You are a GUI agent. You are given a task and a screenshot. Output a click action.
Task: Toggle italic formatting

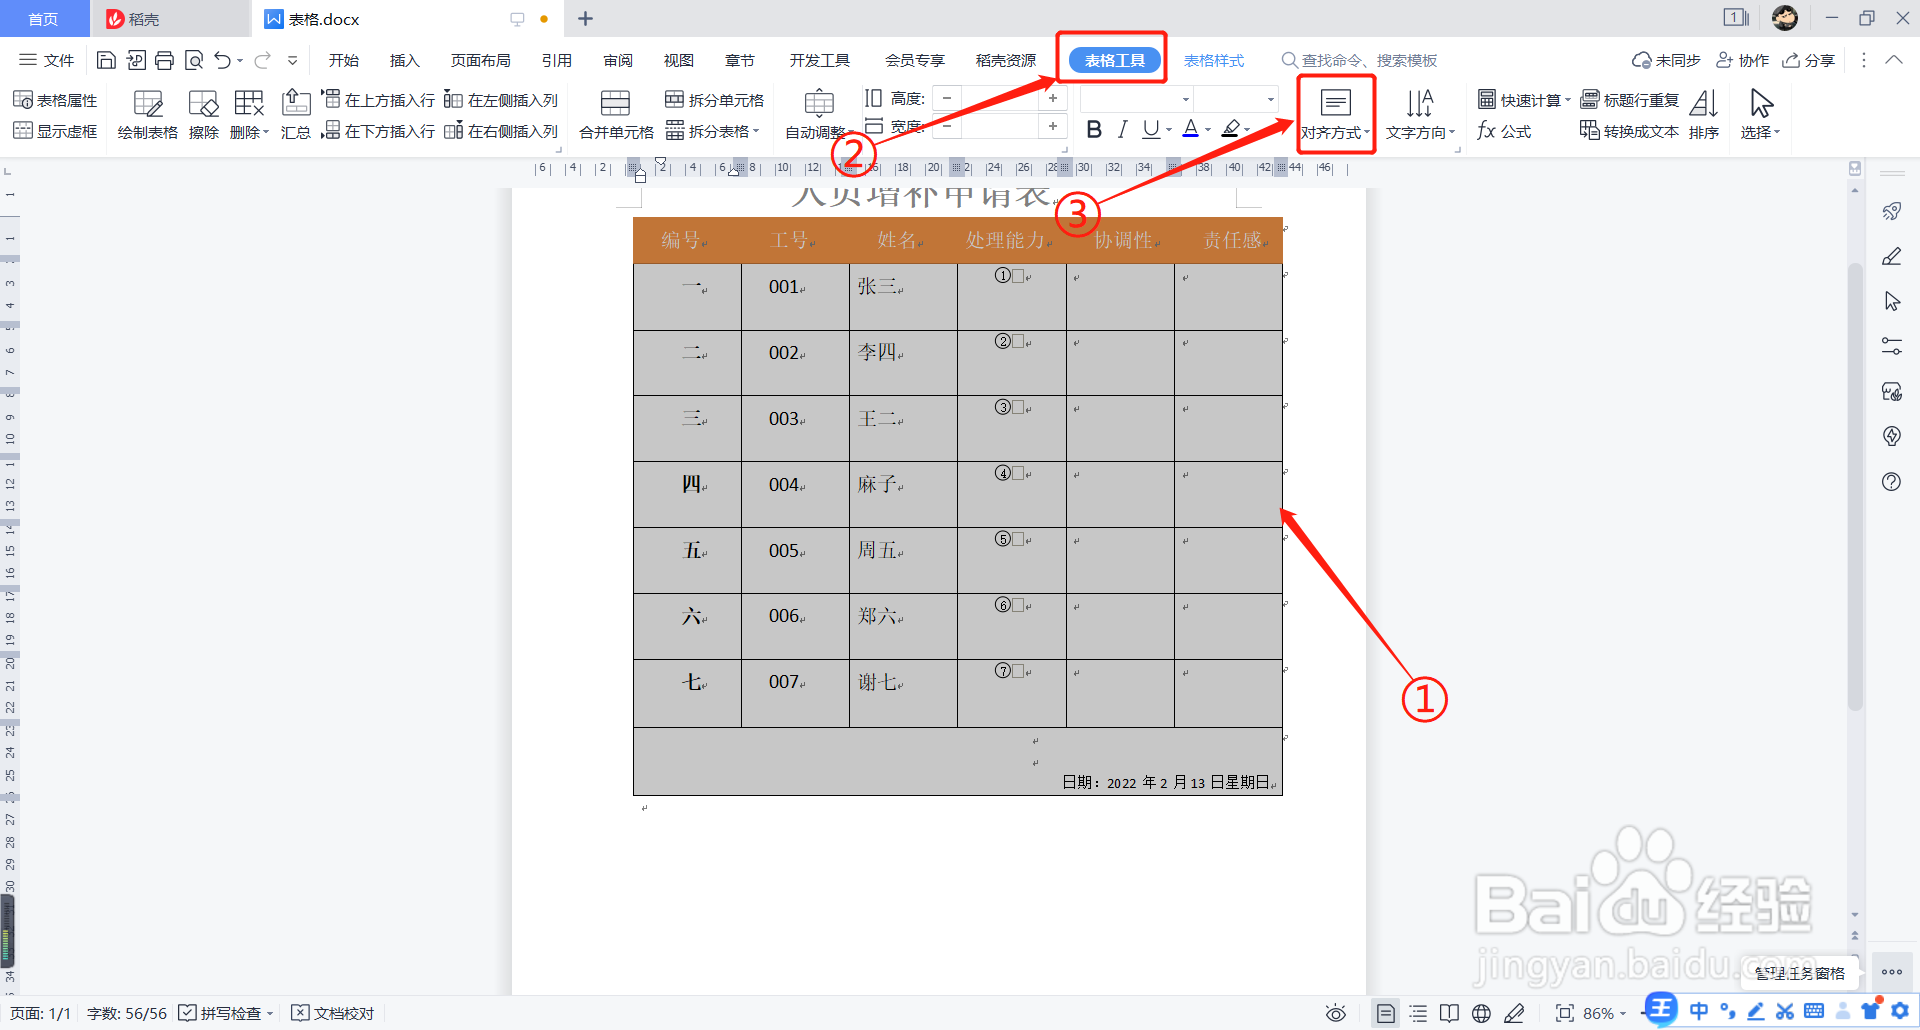tap(1122, 128)
